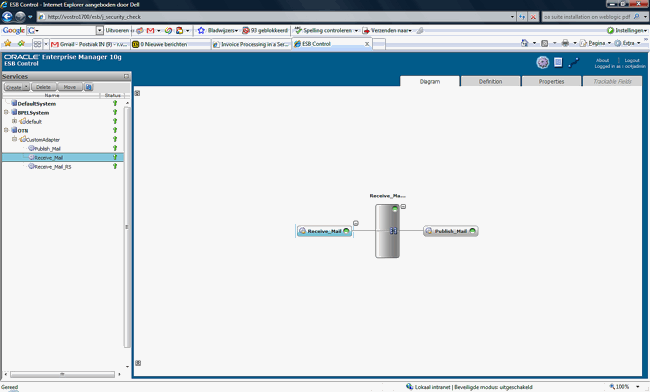Click the browser address bar
Viewport: 650px width, 392px height.
coord(274,17)
